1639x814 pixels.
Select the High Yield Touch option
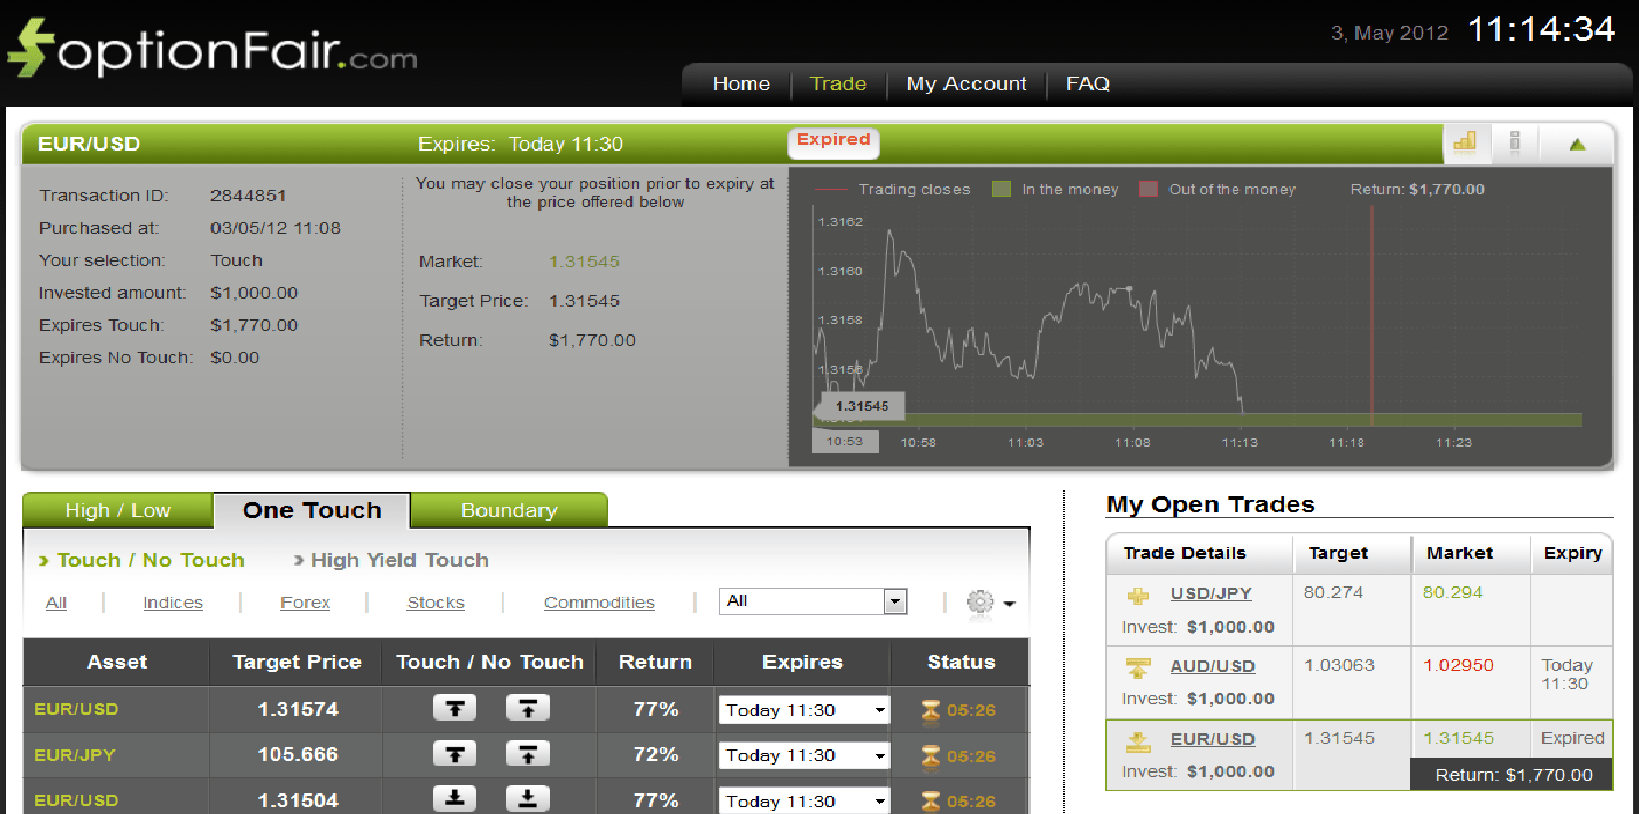point(399,560)
